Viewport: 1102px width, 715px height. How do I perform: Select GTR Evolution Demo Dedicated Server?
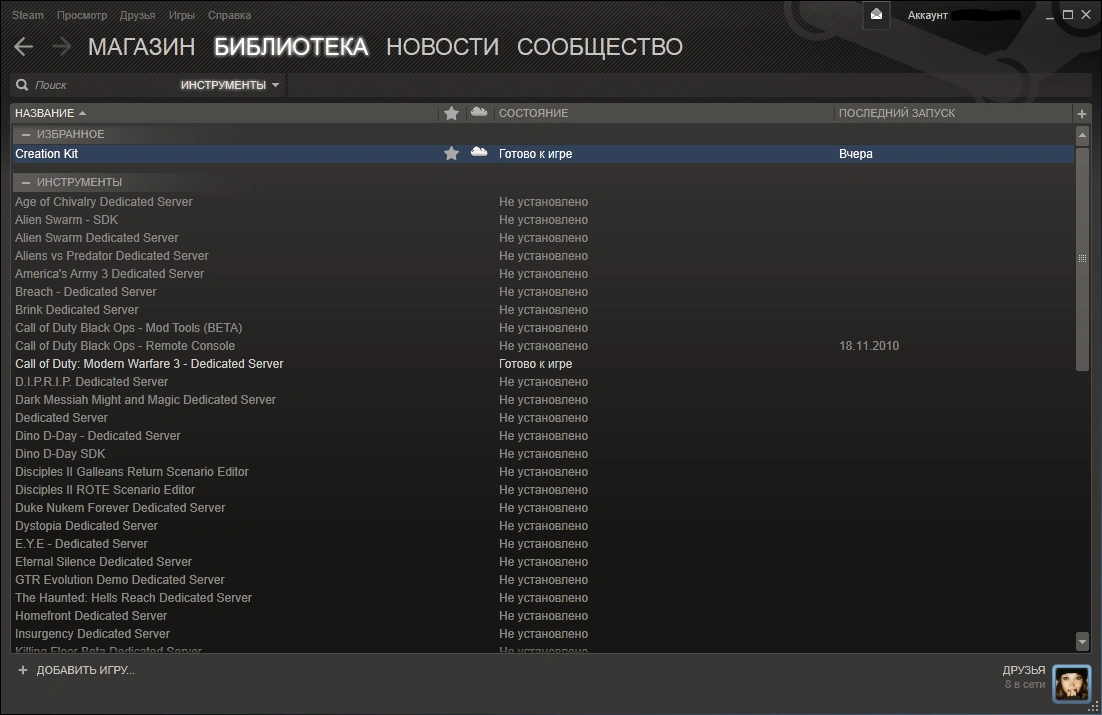click(119, 579)
